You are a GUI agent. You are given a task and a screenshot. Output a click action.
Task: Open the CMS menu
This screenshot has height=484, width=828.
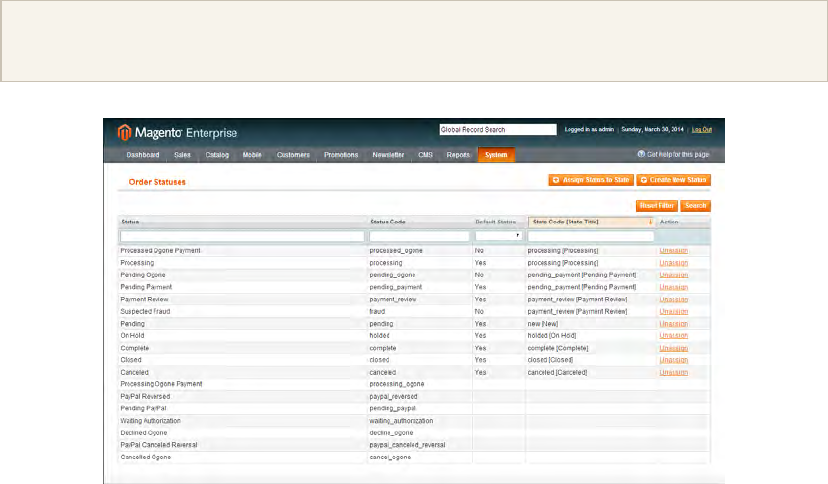(425, 155)
